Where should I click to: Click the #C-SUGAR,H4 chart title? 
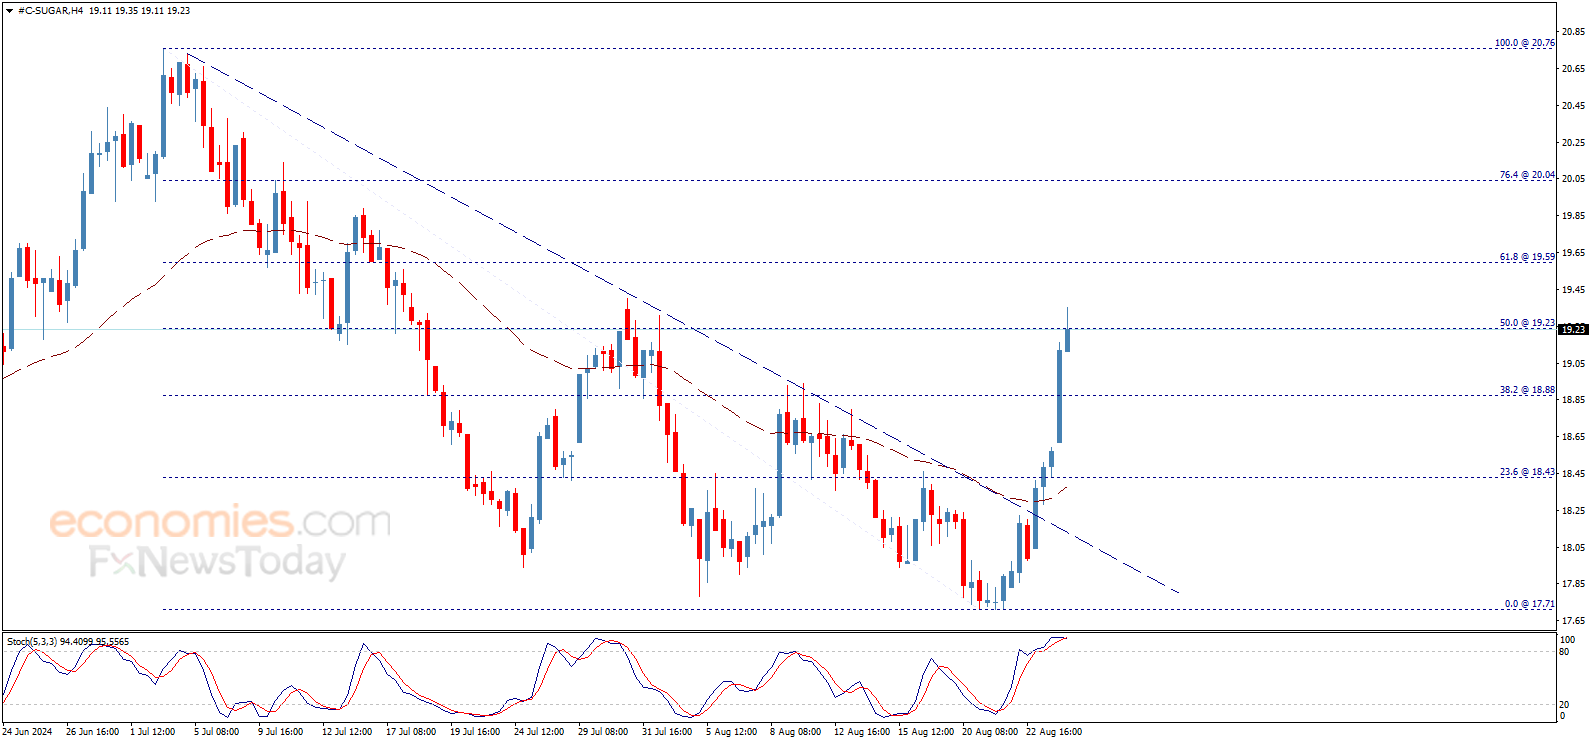click(50, 10)
